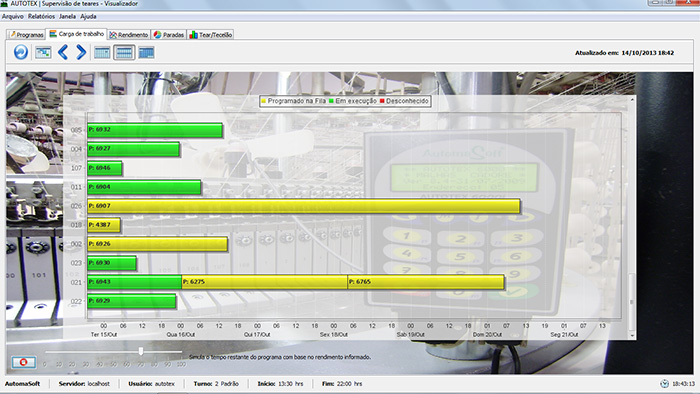
Task: Select the first calendar view icon
Action: [x=102, y=53]
